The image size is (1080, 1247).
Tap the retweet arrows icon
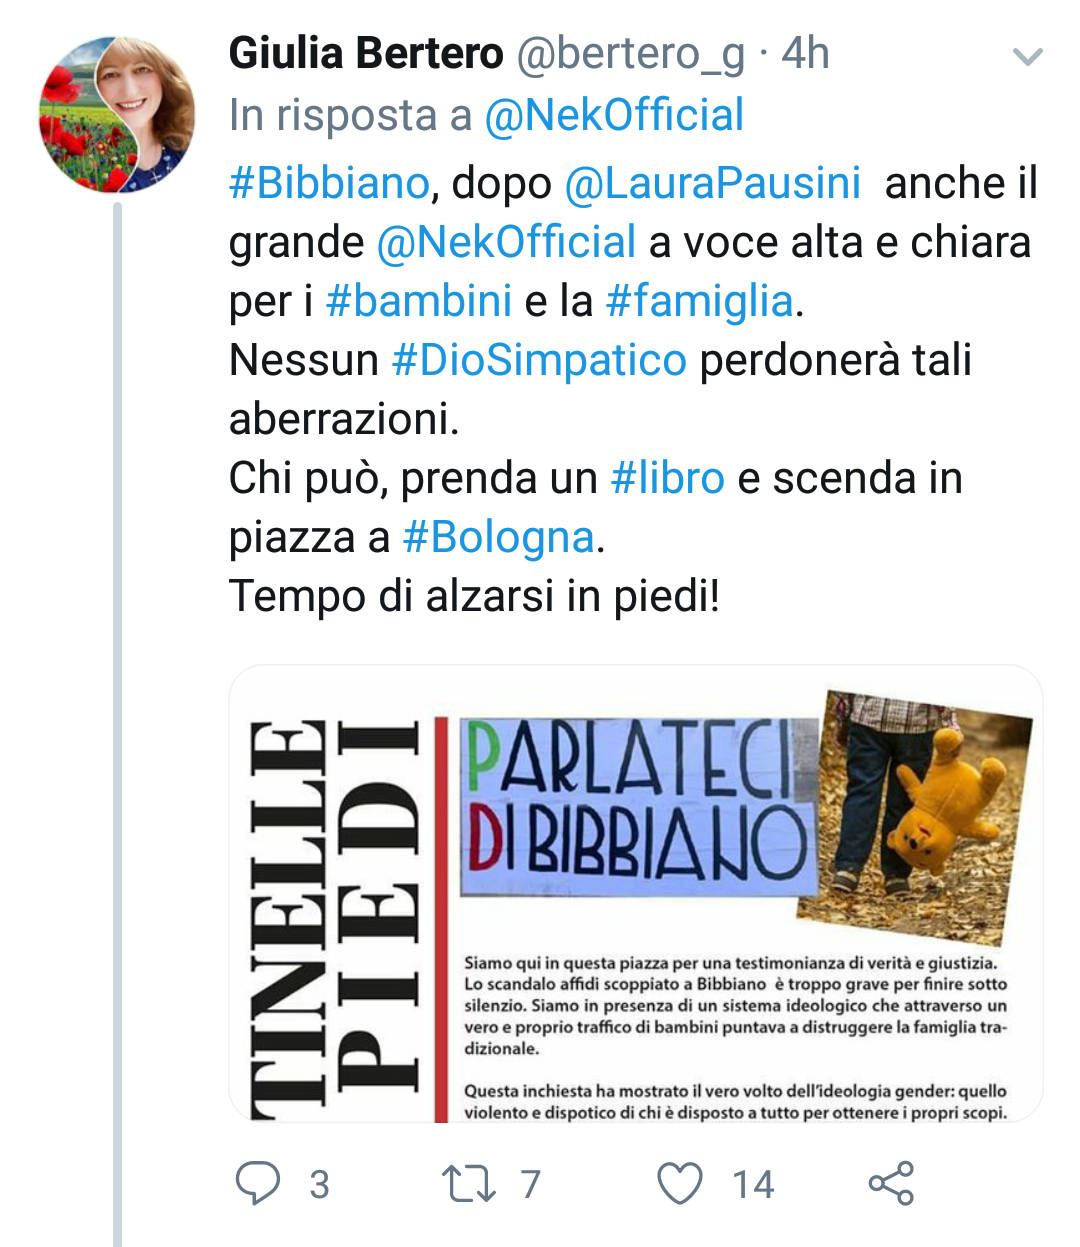pos(469,1184)
